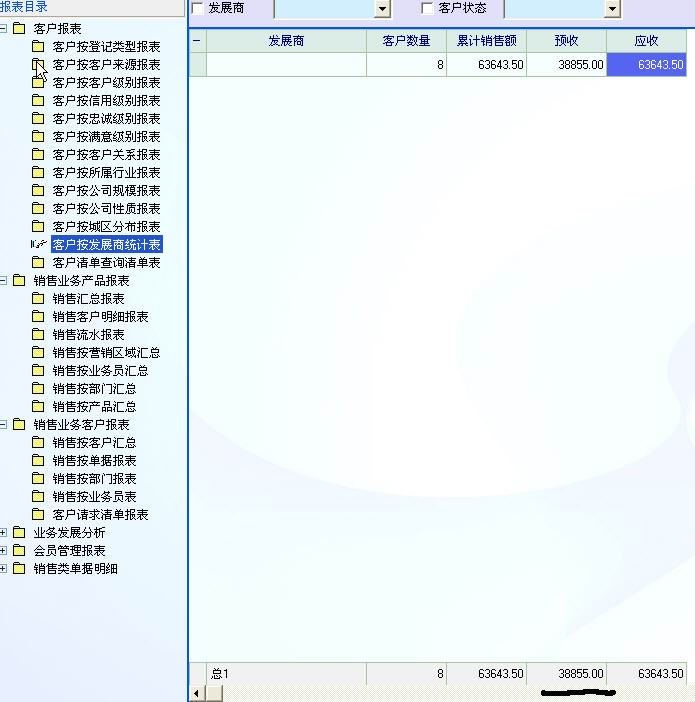Click the 客户数量 column header

pos(406,41)
